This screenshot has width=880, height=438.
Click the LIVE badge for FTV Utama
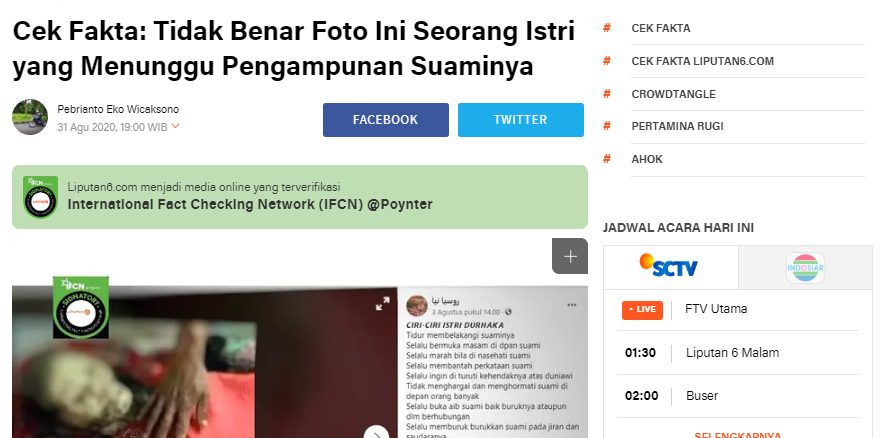point(642,309)
